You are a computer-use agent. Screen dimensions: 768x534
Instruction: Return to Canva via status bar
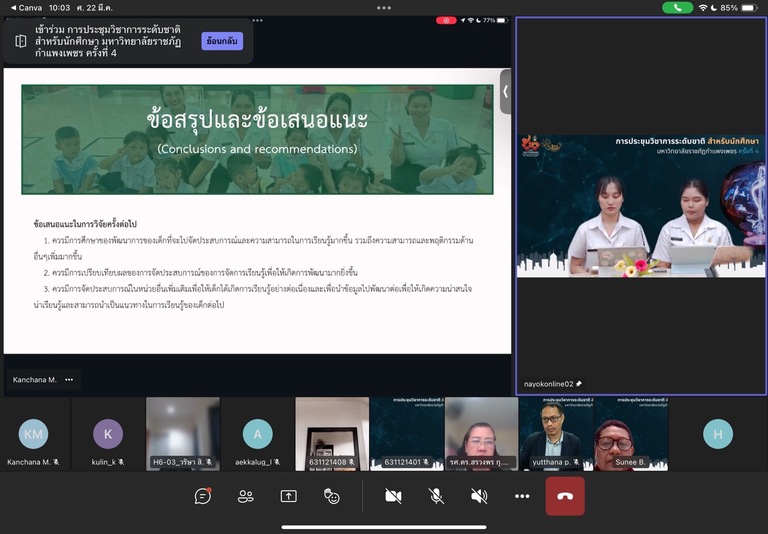(x=26, y=8)
